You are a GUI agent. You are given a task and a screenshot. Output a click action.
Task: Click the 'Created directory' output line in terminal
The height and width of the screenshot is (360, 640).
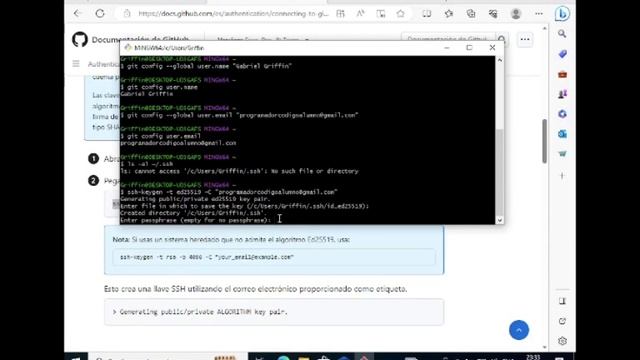193,213
